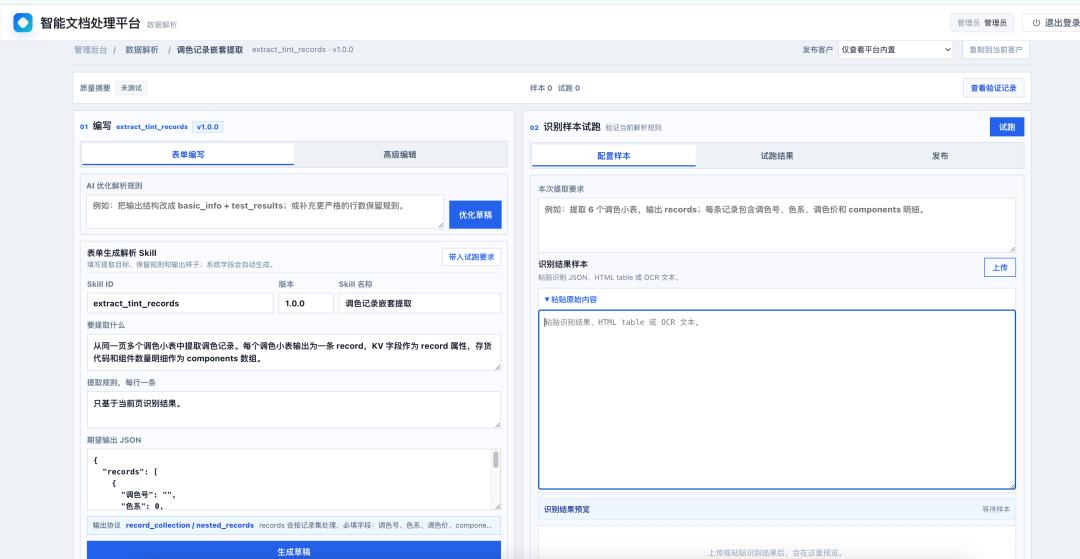Click the 查看验证记录 button
1080x559 pixels.
[993, 88]
